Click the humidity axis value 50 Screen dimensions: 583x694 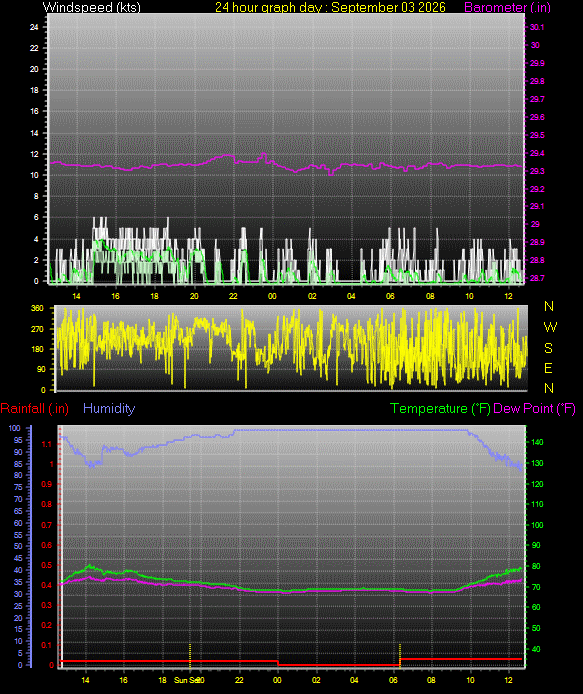(x=18, y=546)
